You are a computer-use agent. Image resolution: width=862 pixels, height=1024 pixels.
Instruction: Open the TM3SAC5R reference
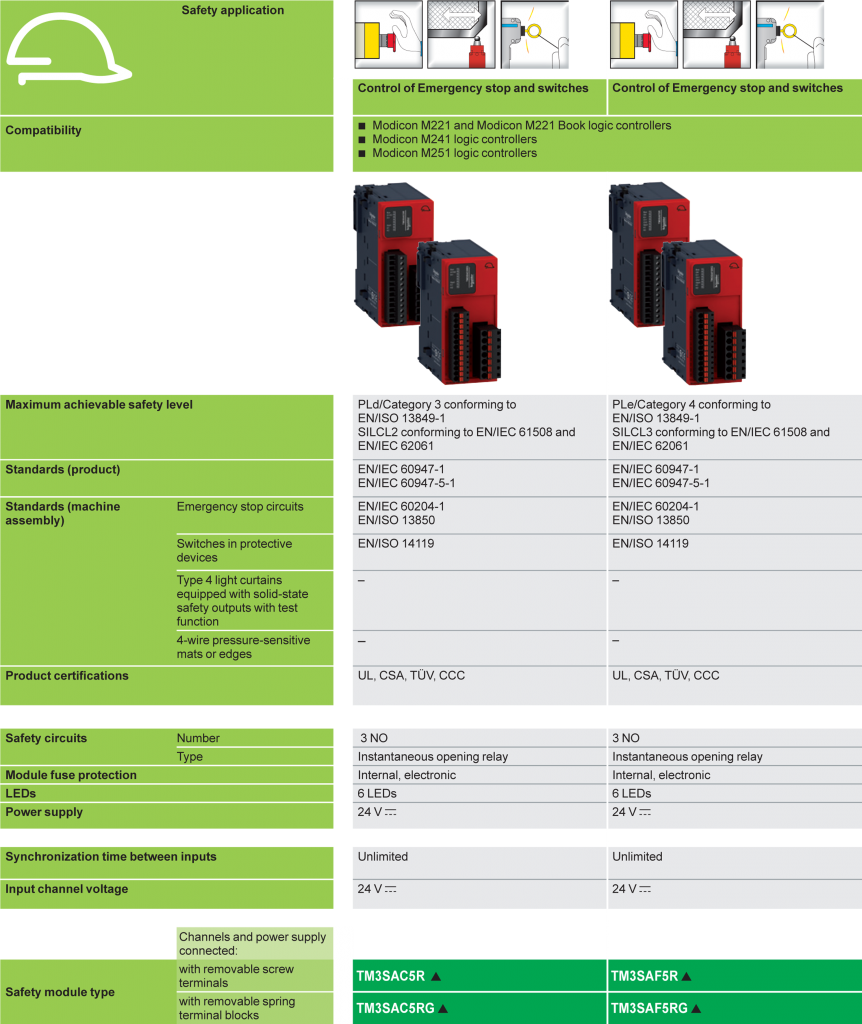[x=391, y=976]
